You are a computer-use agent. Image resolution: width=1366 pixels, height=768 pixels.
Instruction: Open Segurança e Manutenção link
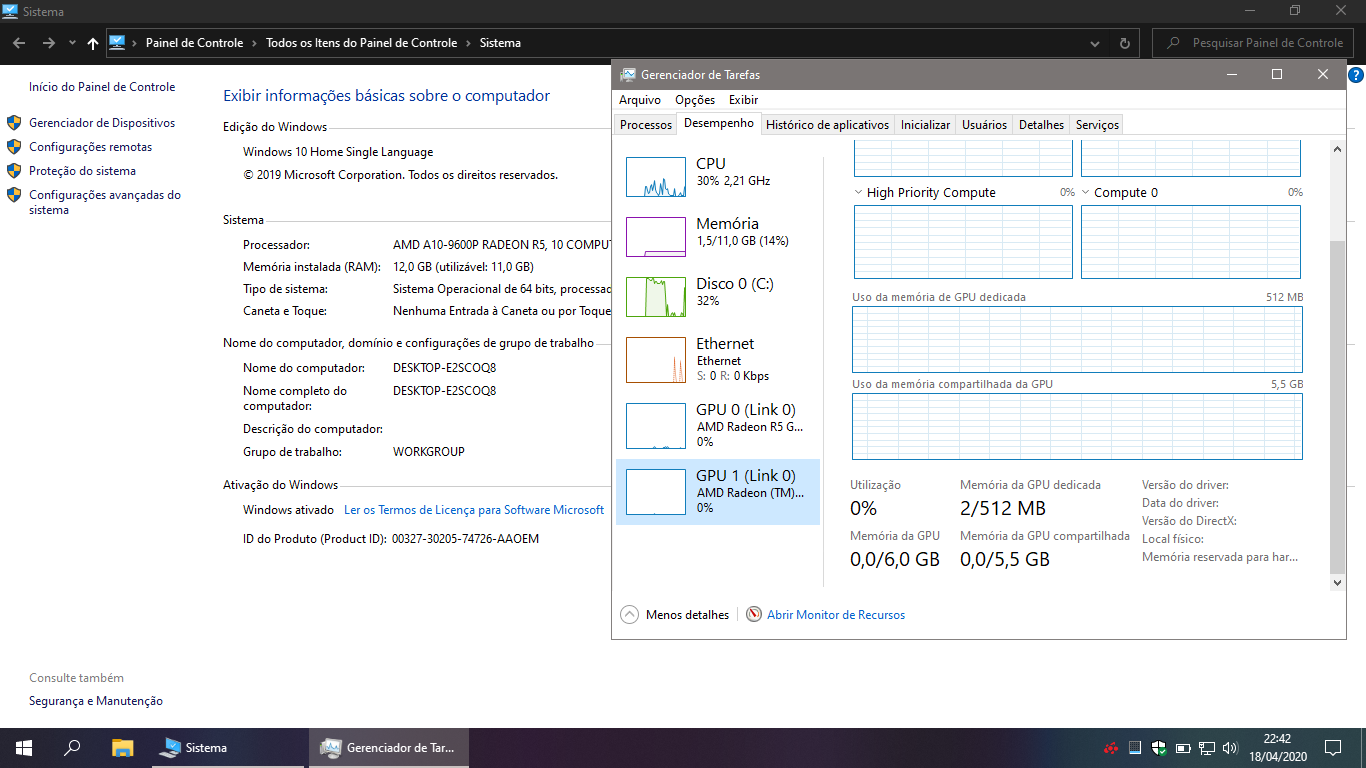96,701
